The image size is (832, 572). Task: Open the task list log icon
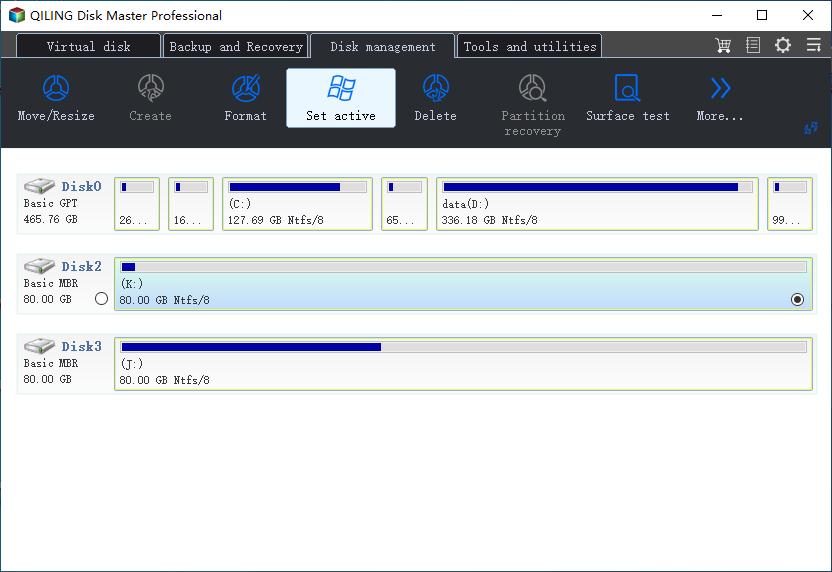pos(753,45)
